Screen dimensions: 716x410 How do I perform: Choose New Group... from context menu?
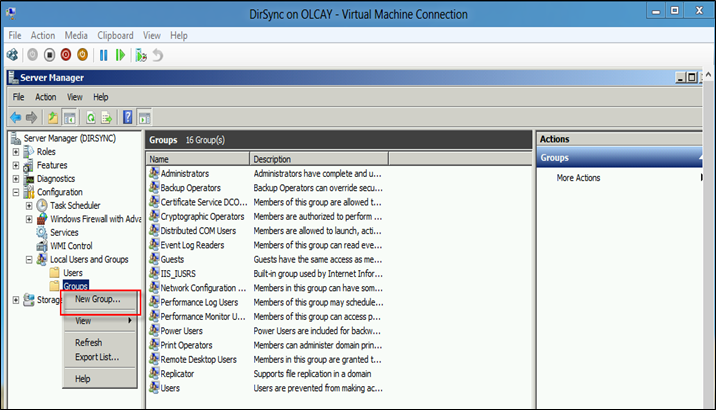[99, 299]
